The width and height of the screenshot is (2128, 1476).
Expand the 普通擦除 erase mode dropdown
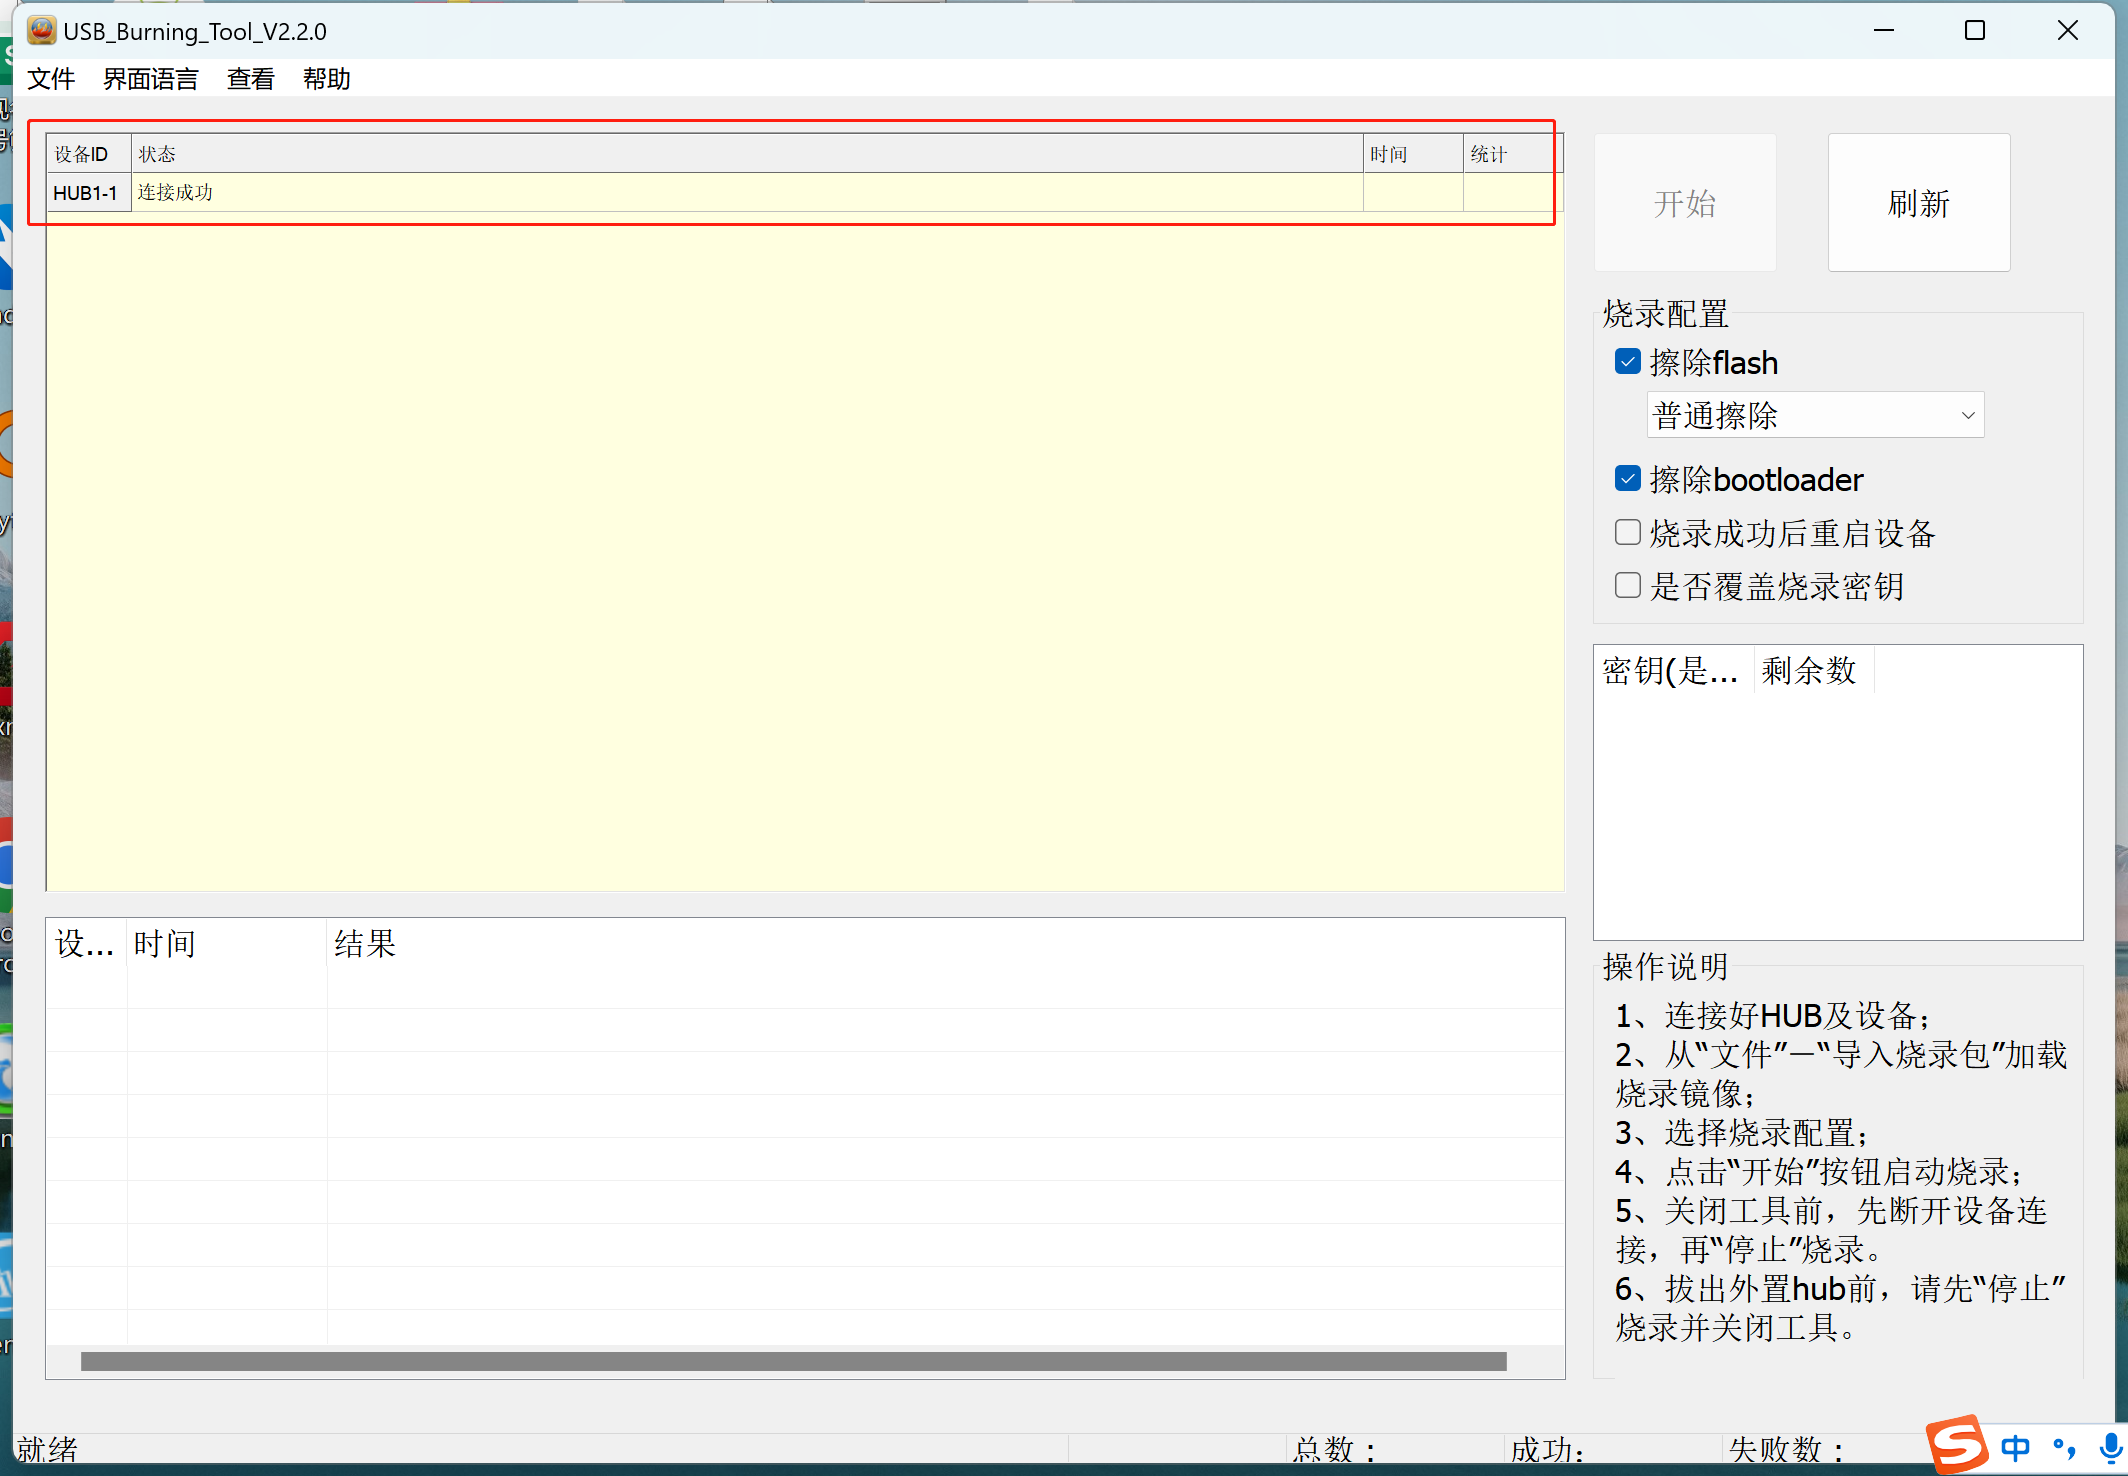pyautogui.click(x=1814, y=415)
